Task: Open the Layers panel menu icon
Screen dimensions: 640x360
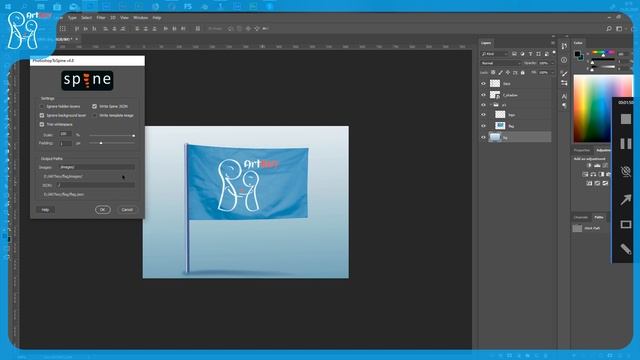Action: [553, 43]
